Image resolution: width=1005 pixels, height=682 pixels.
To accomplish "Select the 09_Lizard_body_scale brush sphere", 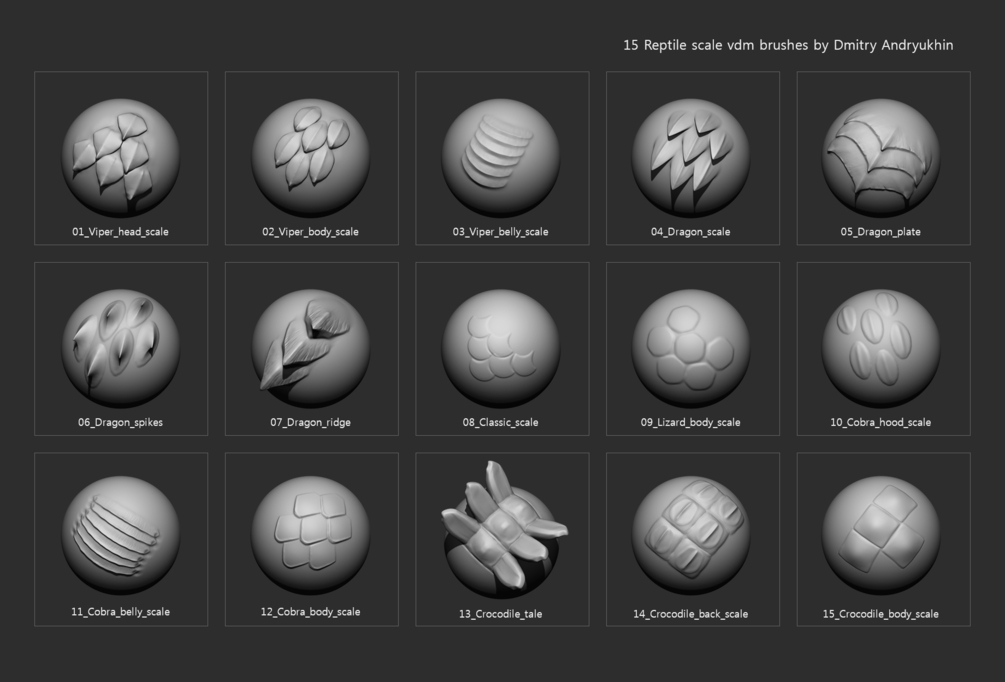I will point(691,348).
